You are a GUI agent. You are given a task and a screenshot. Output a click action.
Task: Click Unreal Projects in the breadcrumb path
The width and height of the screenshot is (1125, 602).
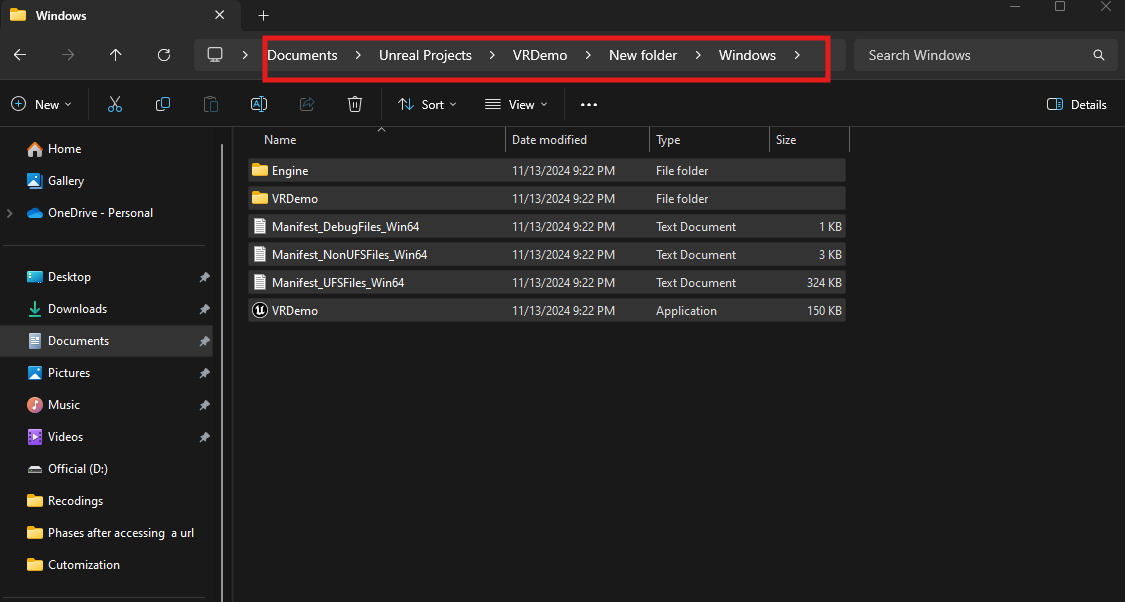tap(425, 55)
